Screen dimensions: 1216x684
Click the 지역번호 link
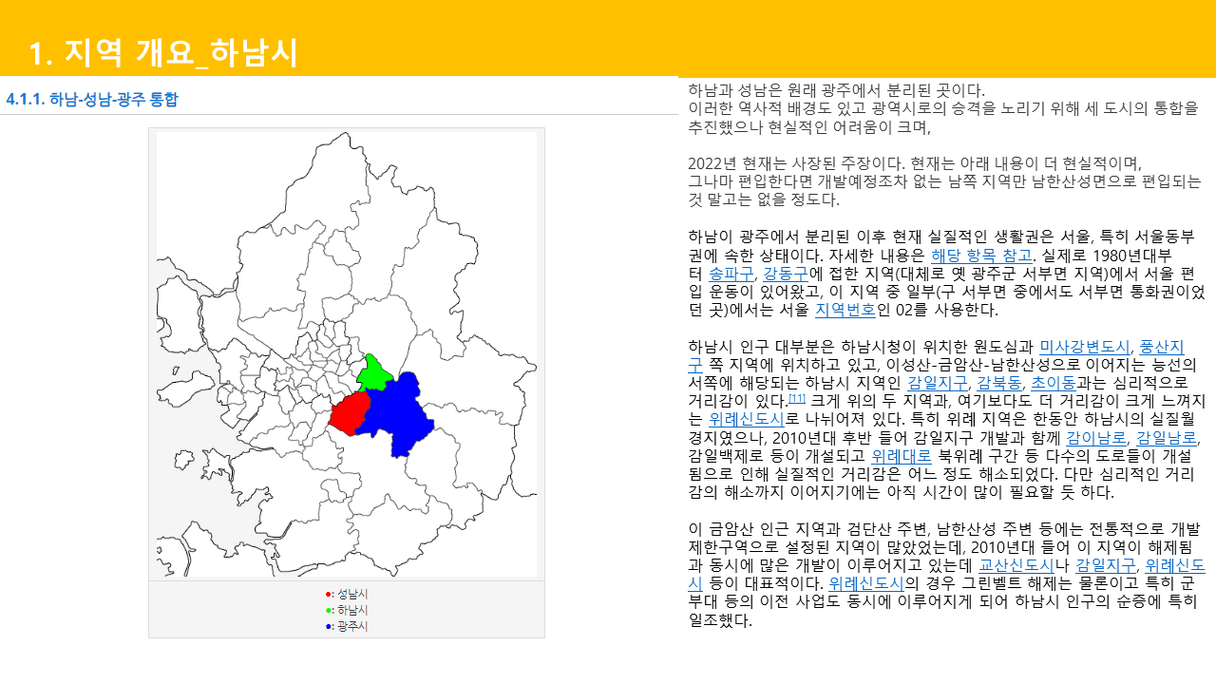tap(845, 310)
